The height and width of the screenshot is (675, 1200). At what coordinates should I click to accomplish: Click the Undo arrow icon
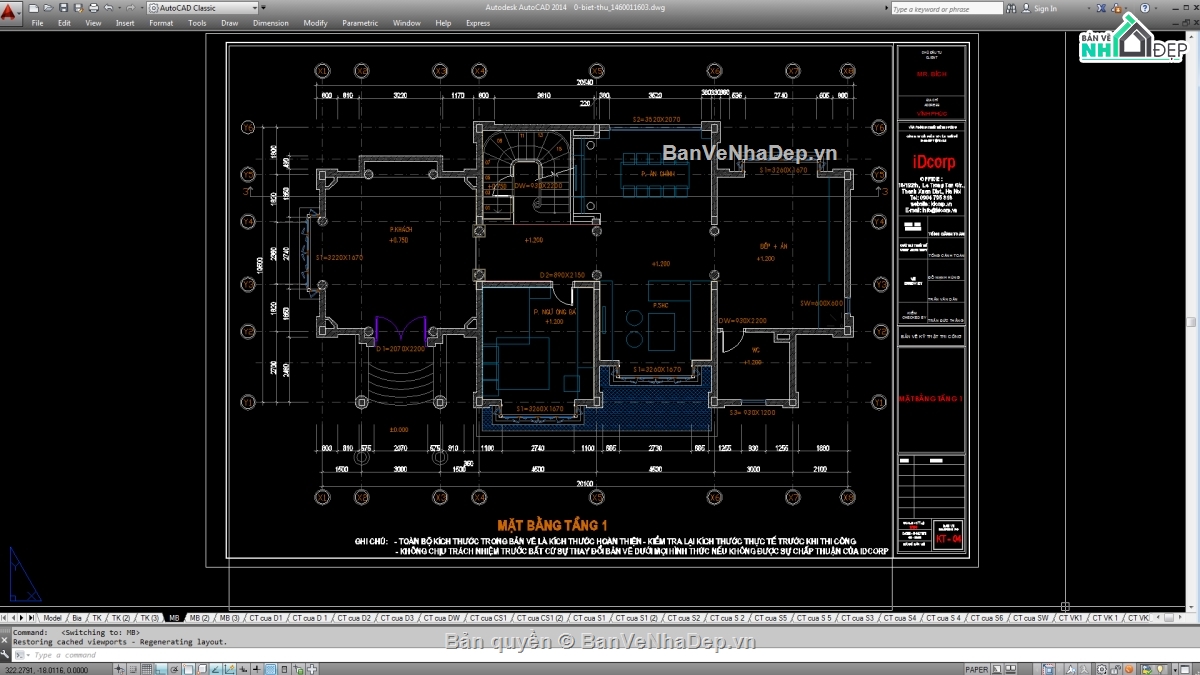[108, 8]
